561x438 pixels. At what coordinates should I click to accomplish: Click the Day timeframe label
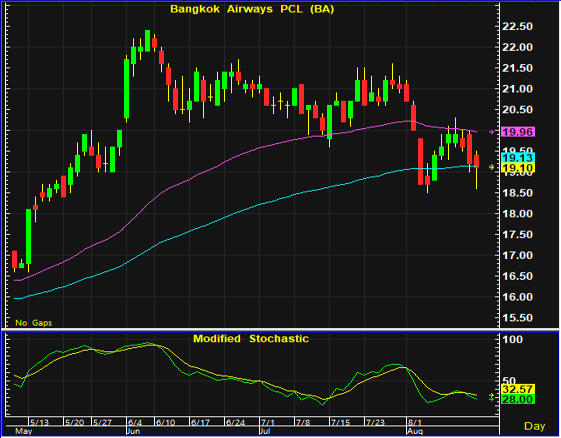(535, 426)
